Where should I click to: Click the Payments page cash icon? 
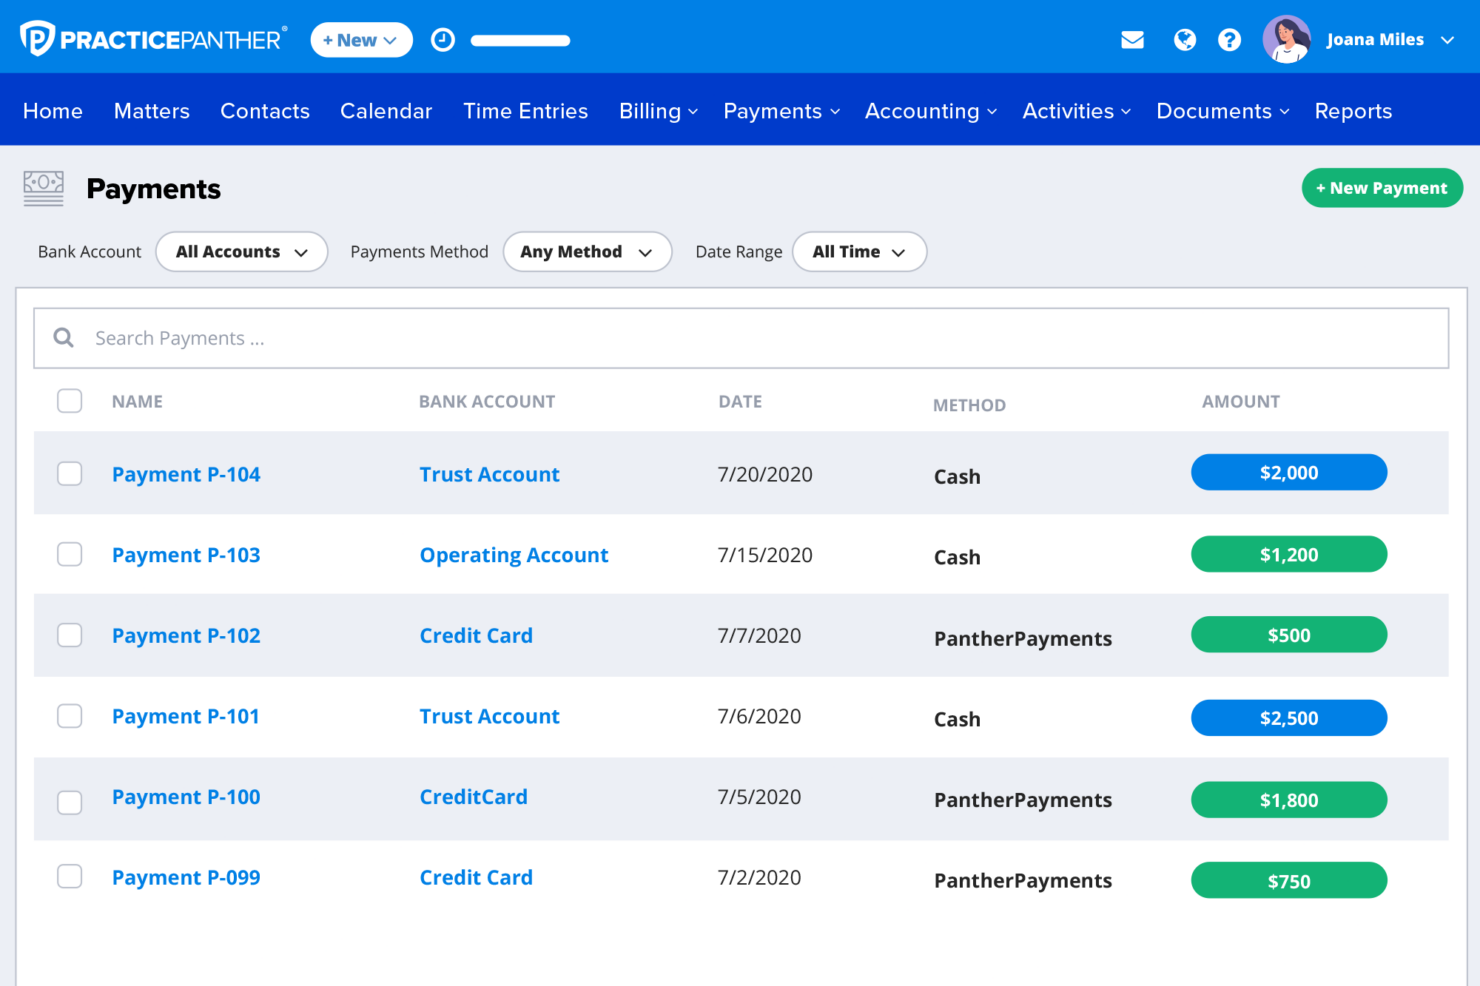coord(43,188)
